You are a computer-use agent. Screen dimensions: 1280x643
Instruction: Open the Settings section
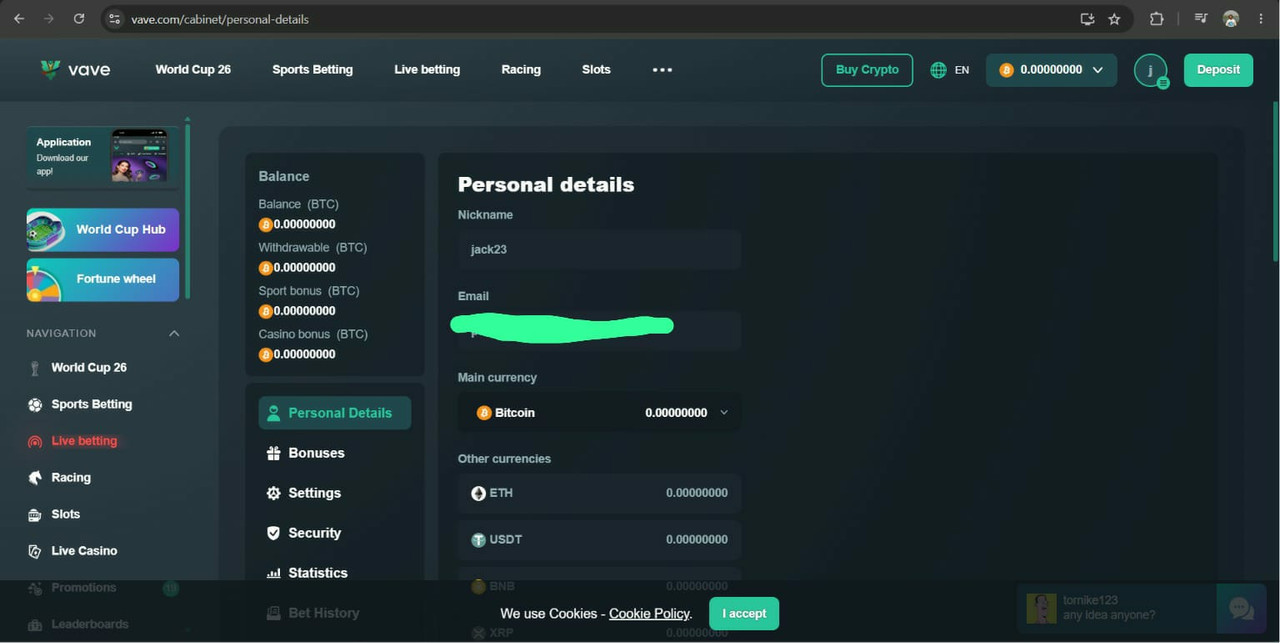tap(314, 493)
